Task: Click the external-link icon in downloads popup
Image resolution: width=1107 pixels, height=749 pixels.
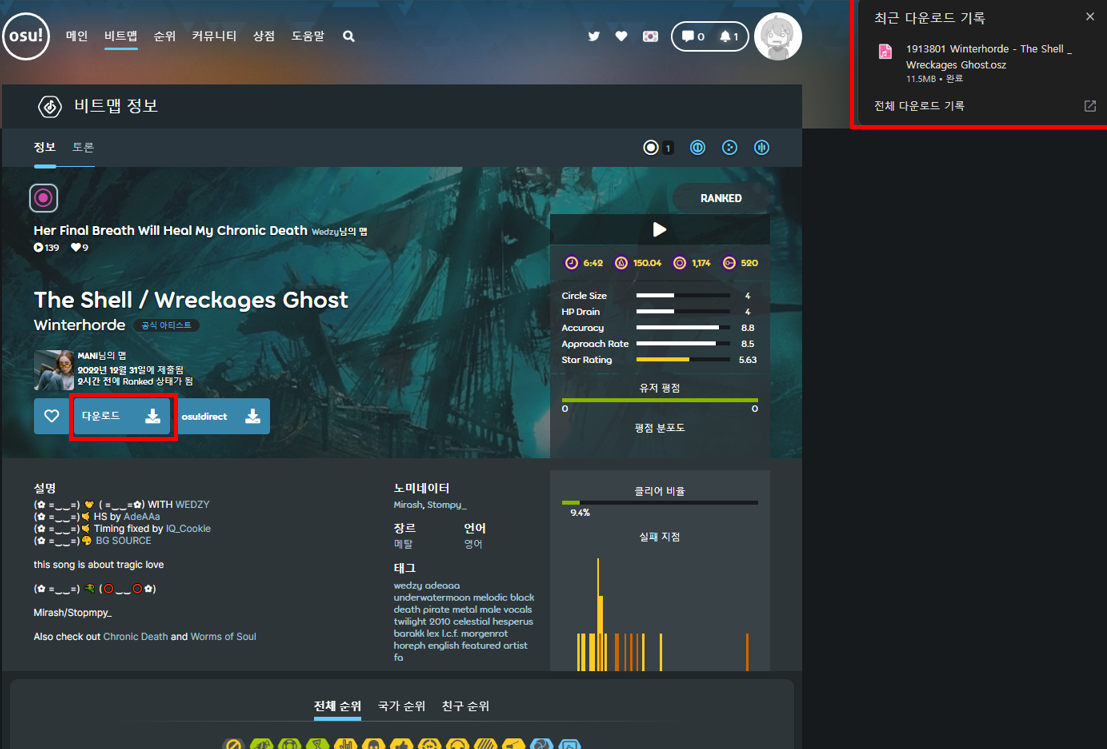Action: [x=1090, y=106]
